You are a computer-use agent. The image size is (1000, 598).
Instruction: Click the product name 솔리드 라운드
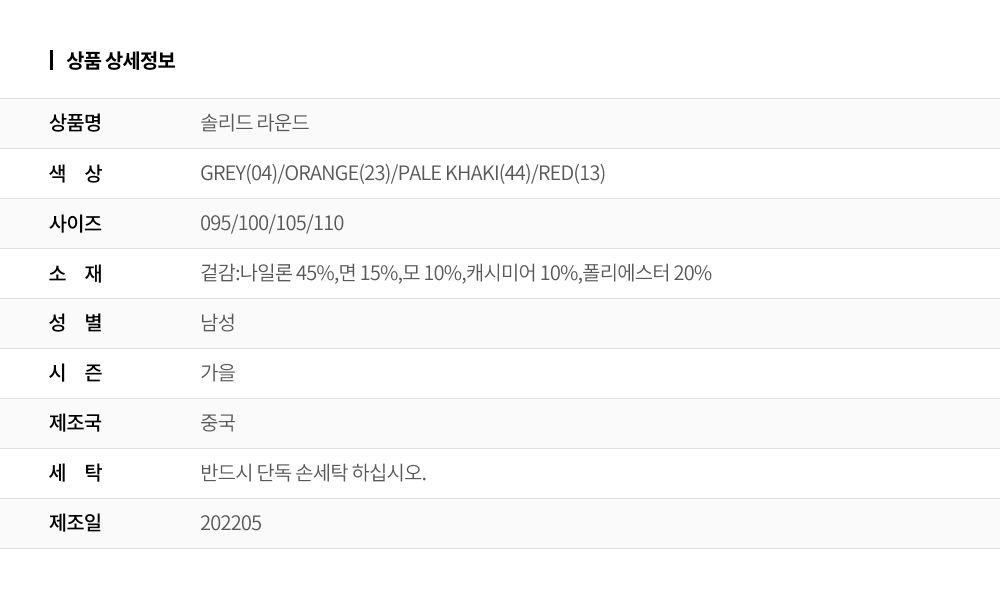coord(254,123)
